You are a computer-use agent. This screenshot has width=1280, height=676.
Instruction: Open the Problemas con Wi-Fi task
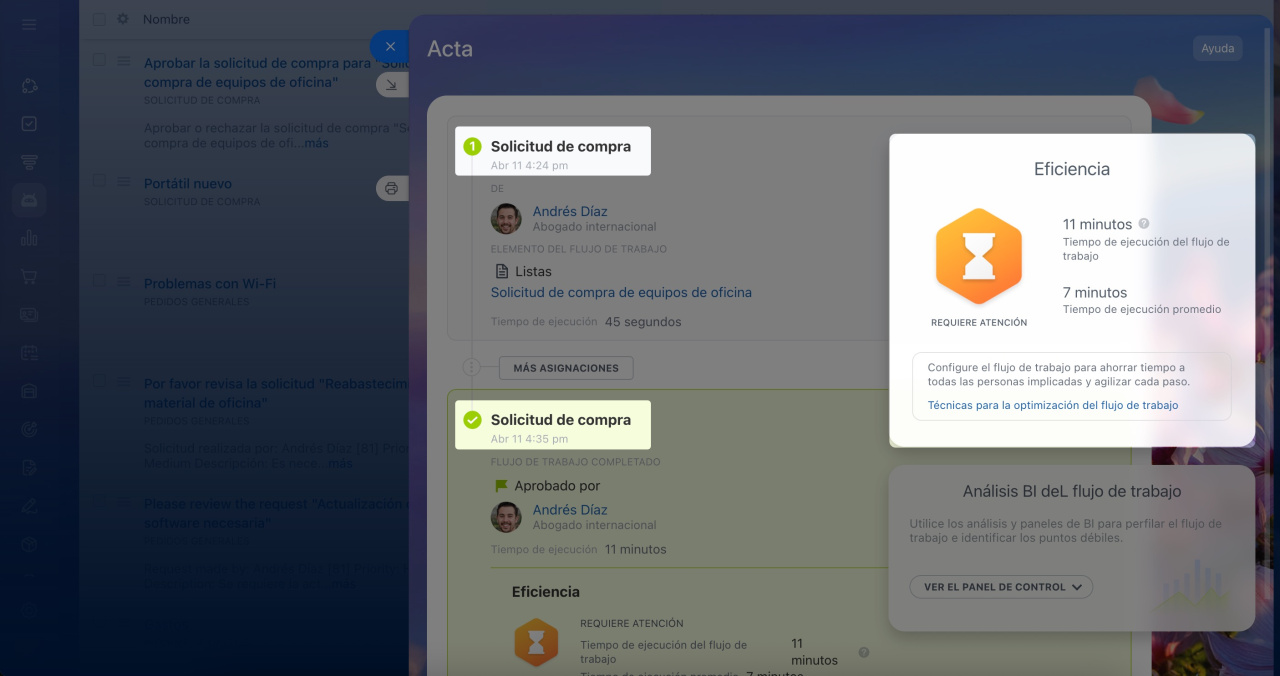[210, 284]
